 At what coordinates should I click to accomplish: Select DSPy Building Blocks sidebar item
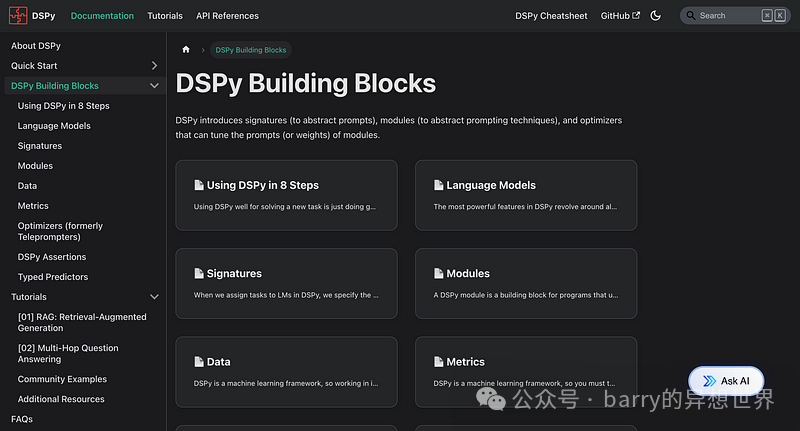coord(55,86)
